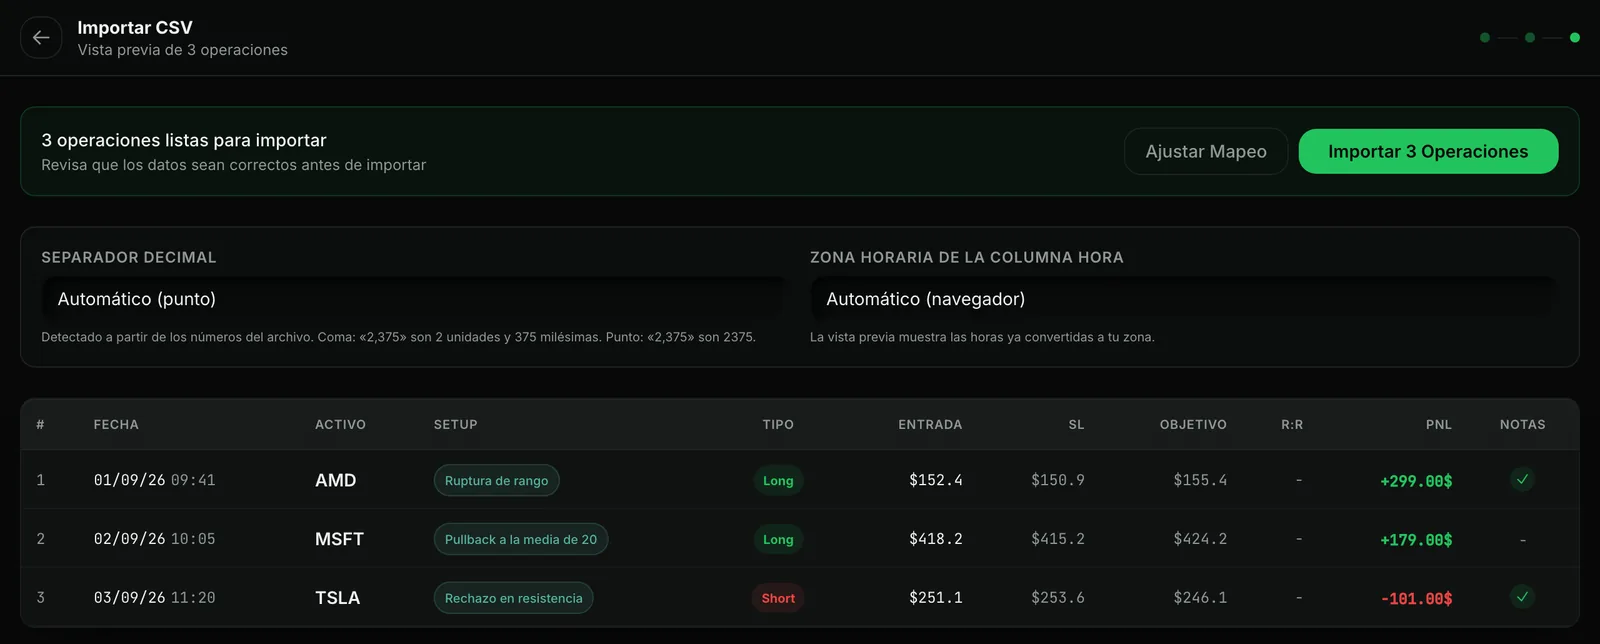Click target value $246.1
This screenshot has width=1600, height=644.
pos(1200,598)
